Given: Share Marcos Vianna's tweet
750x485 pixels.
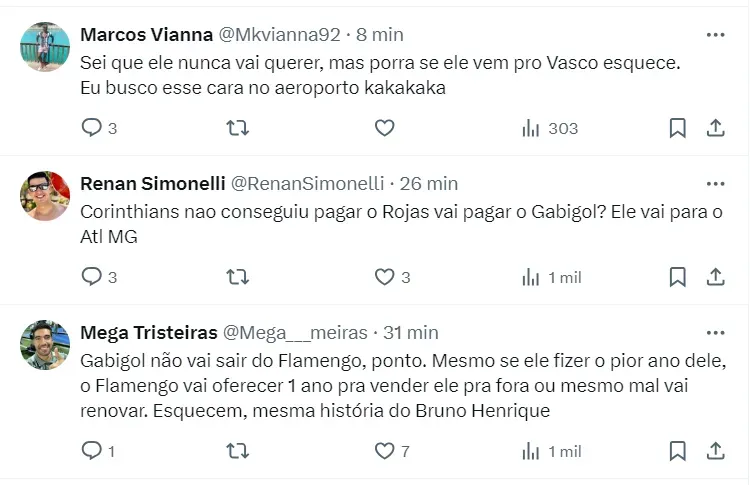Looking at the screenshot, I should point(715,128).
